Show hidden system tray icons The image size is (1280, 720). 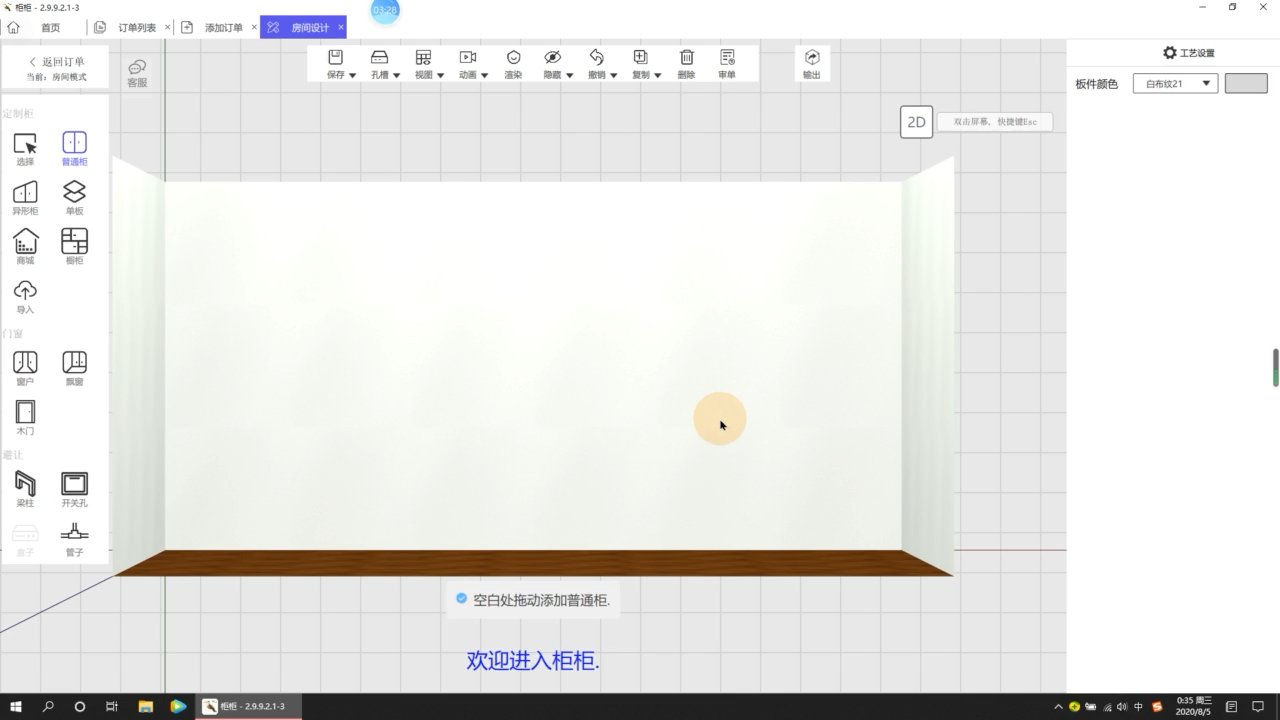(x=1059, y=706)
